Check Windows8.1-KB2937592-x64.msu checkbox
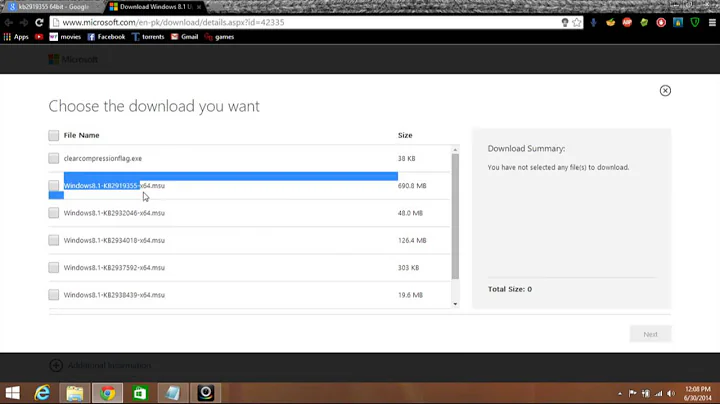Viewport: 720px width, 404px height. coord(54,268)
